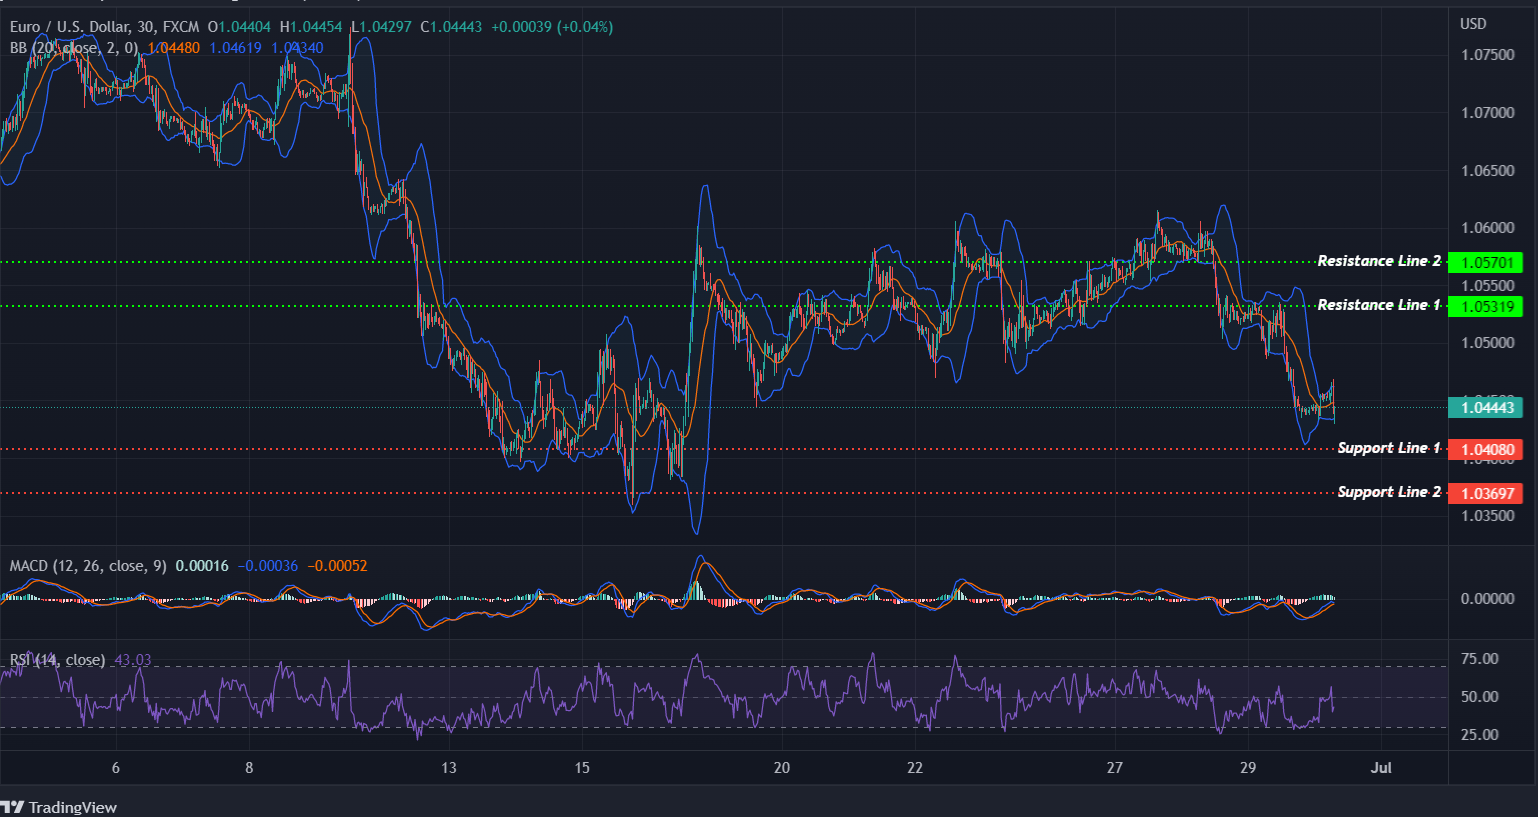Click the 20 date label on time axis

(781, 768)
